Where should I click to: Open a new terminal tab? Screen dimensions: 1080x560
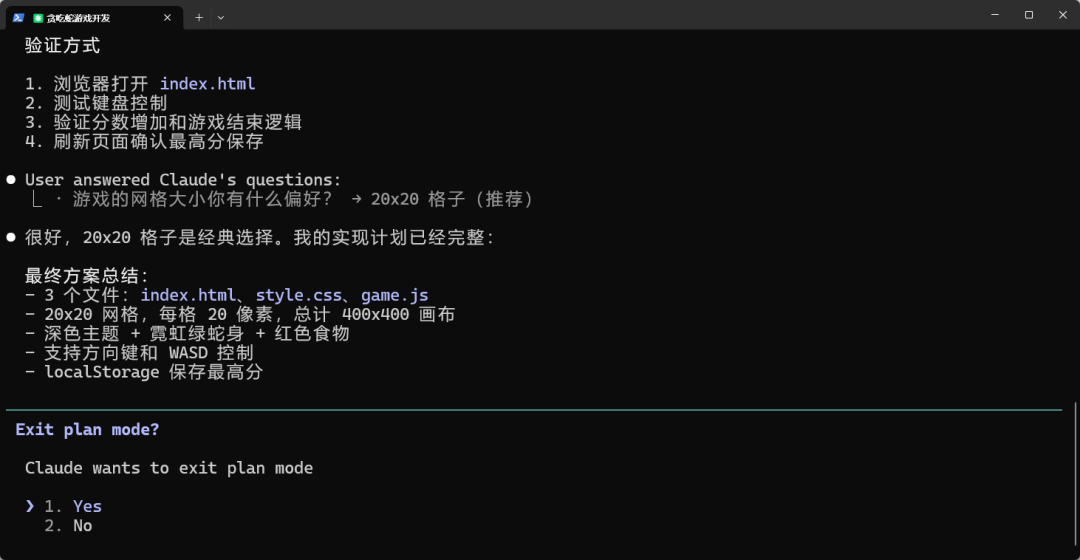199,17
